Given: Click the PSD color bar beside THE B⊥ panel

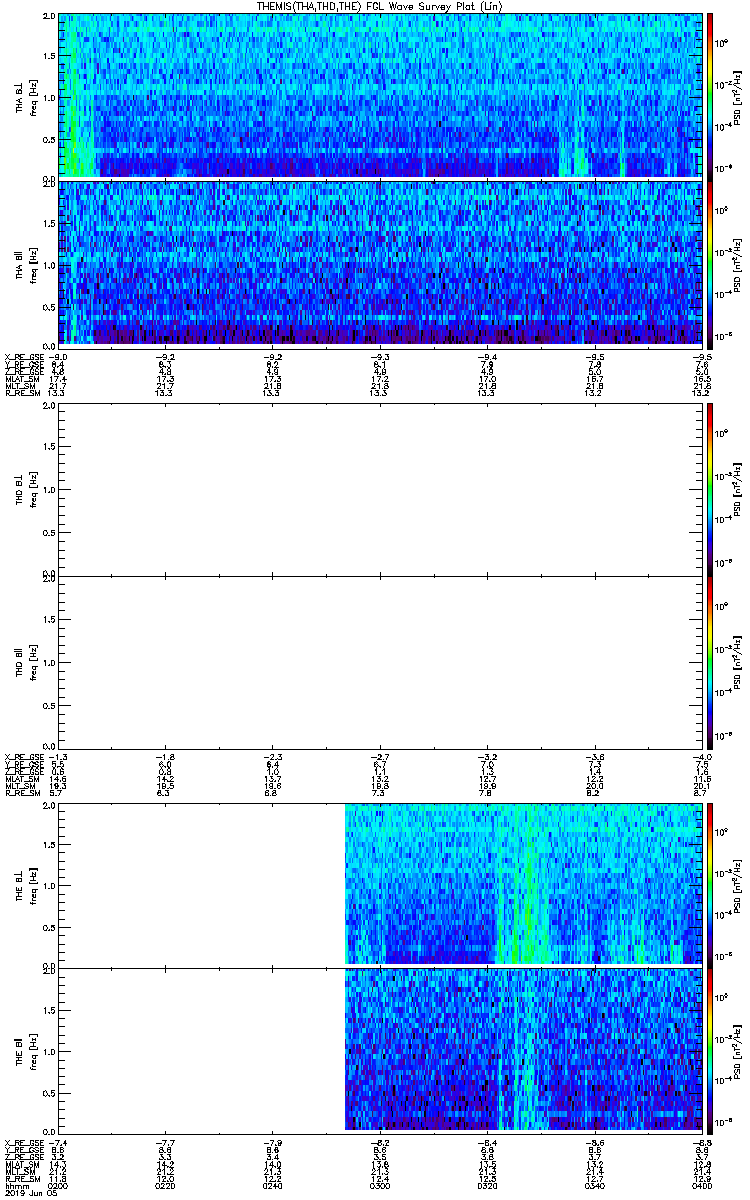Looking at the screenshot, I should pos(711,884).
